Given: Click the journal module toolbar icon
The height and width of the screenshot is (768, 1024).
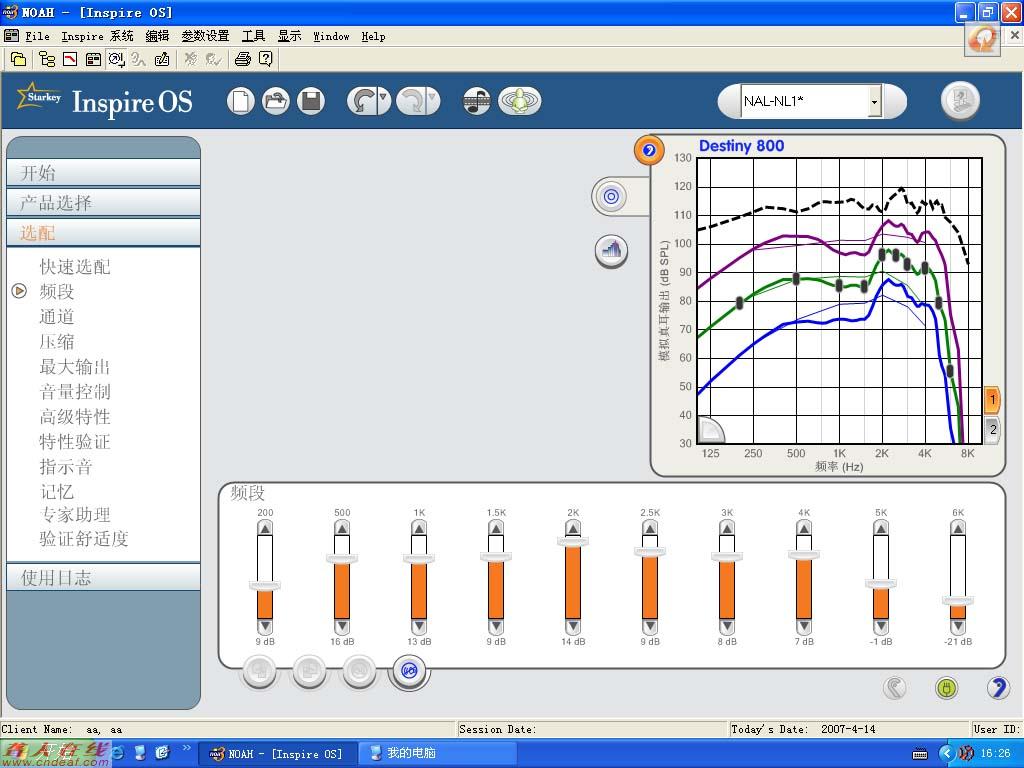Looking at the screenshot, I should pos(162,59).
